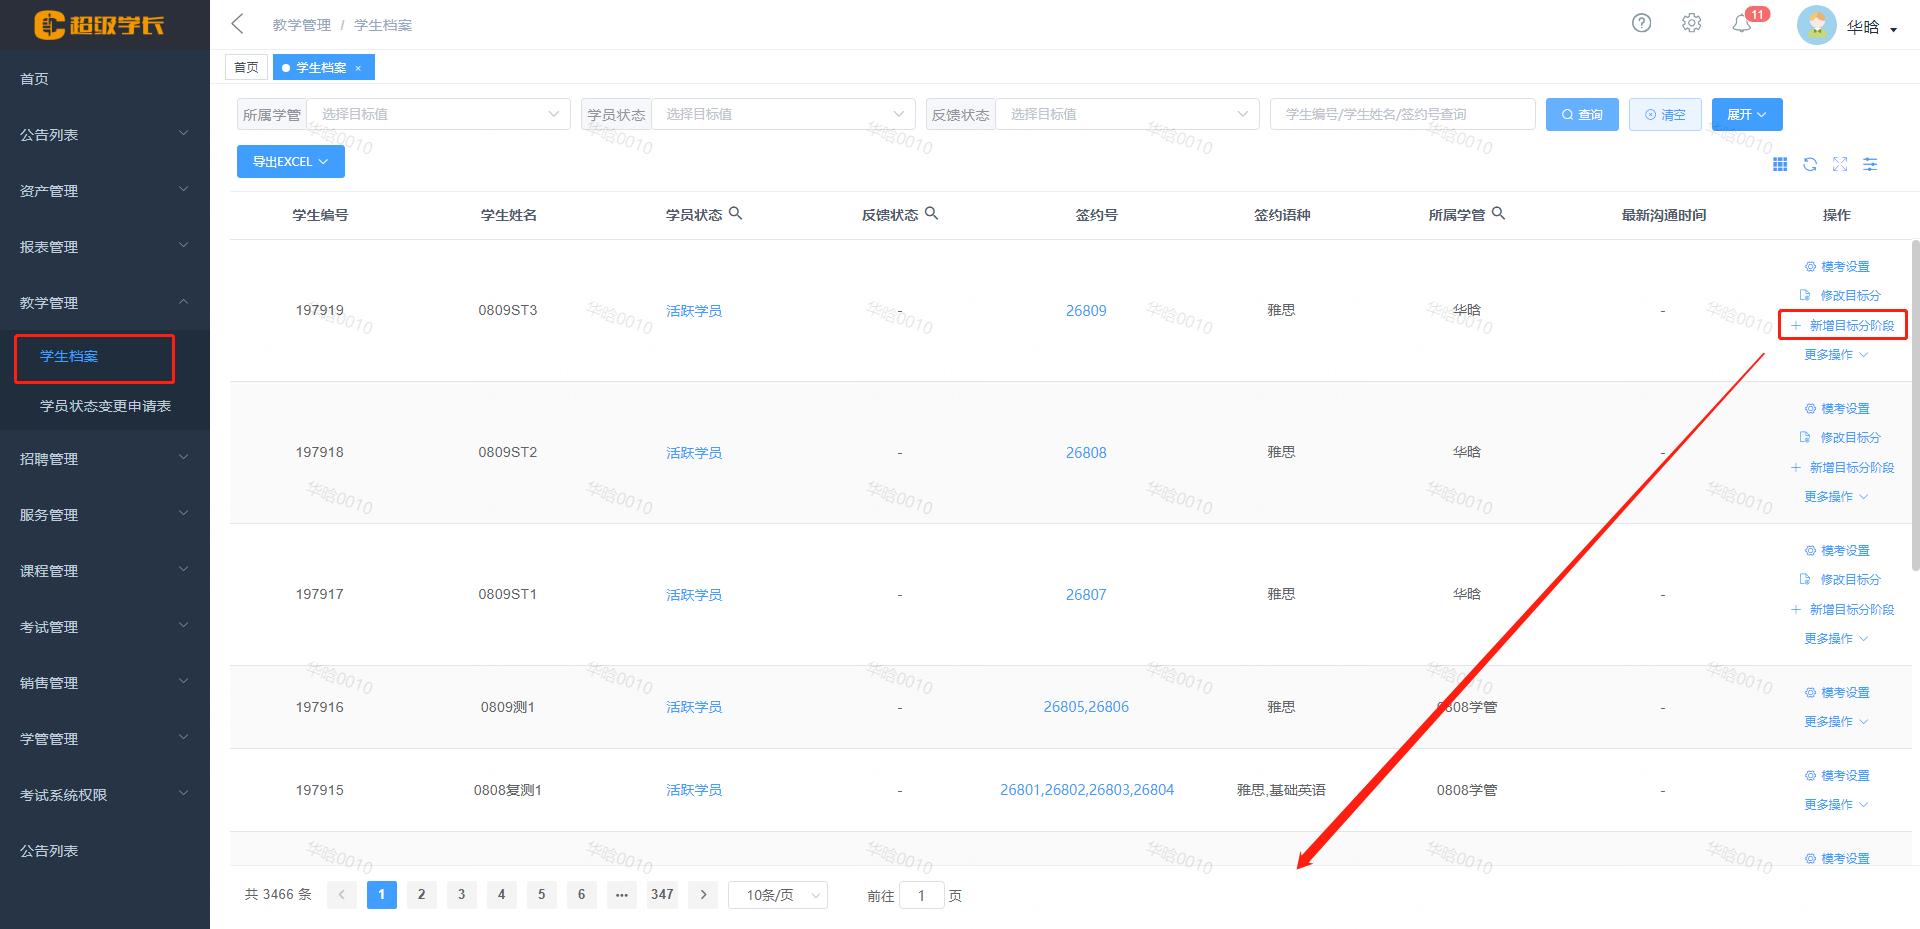Select 学员状态变更申请表 in the sidebar

tap(106, 406)
